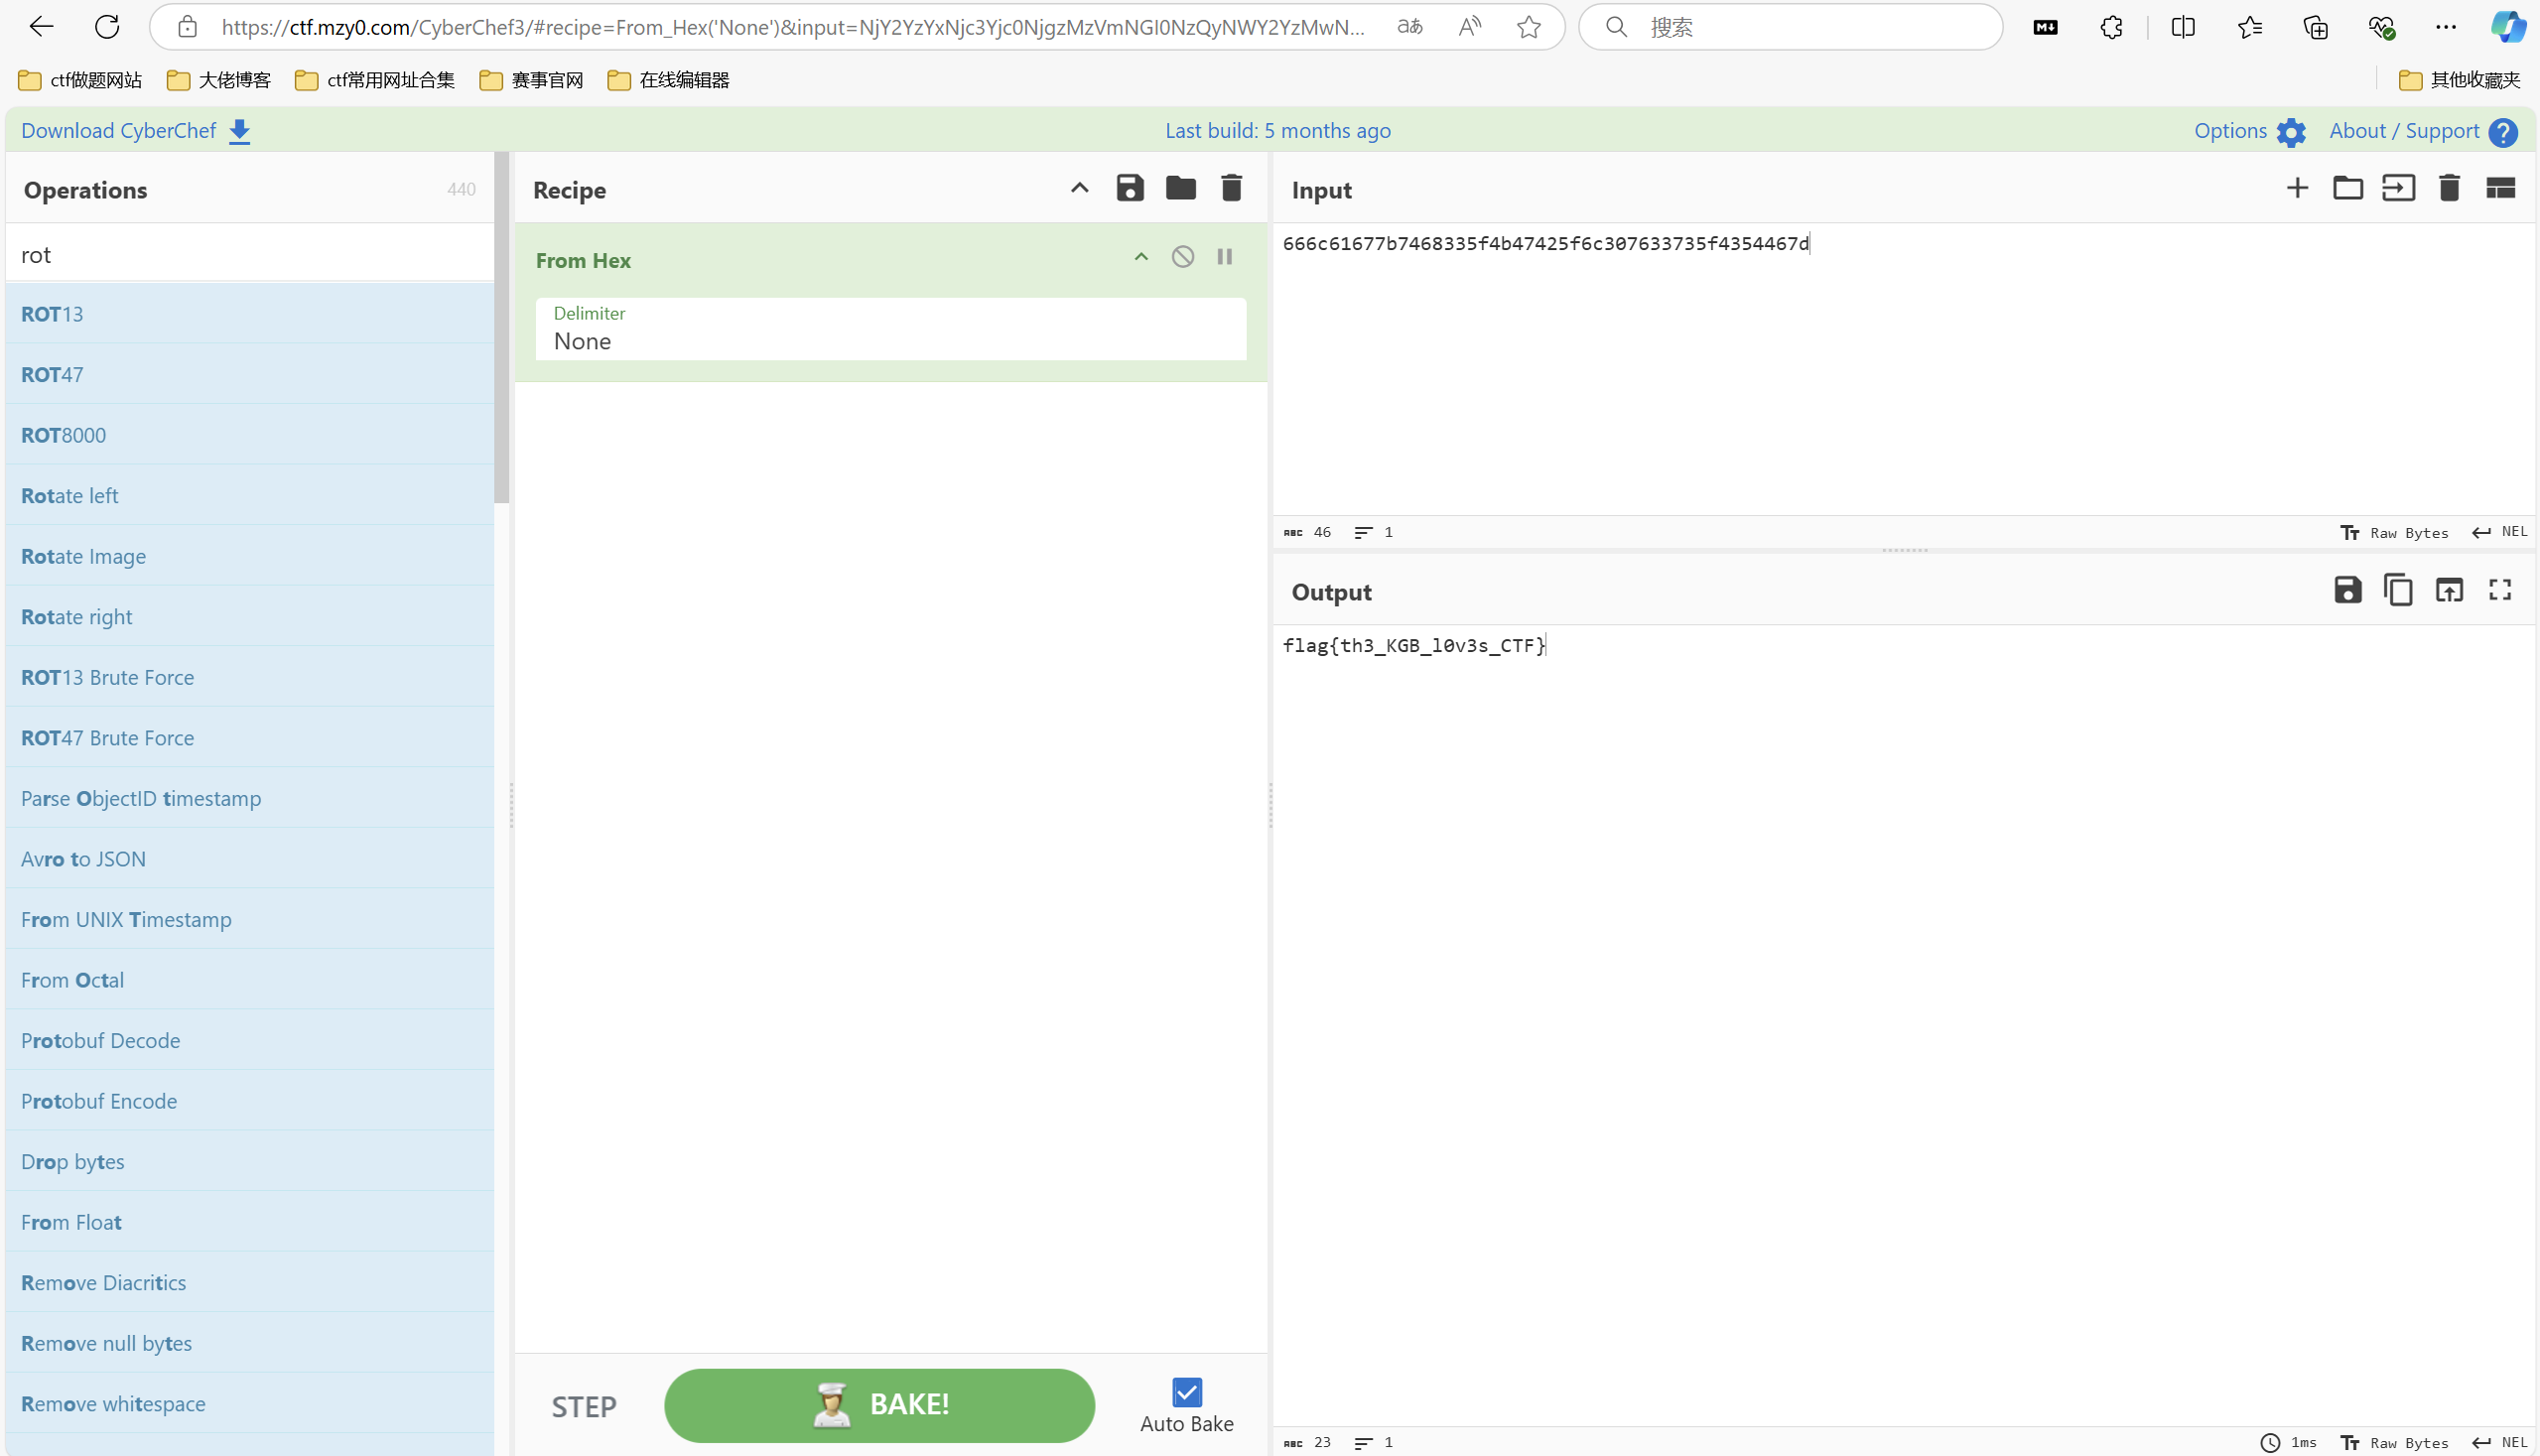
Task: Open the Delimiter dropdown set to None
Action: point(890,329)
